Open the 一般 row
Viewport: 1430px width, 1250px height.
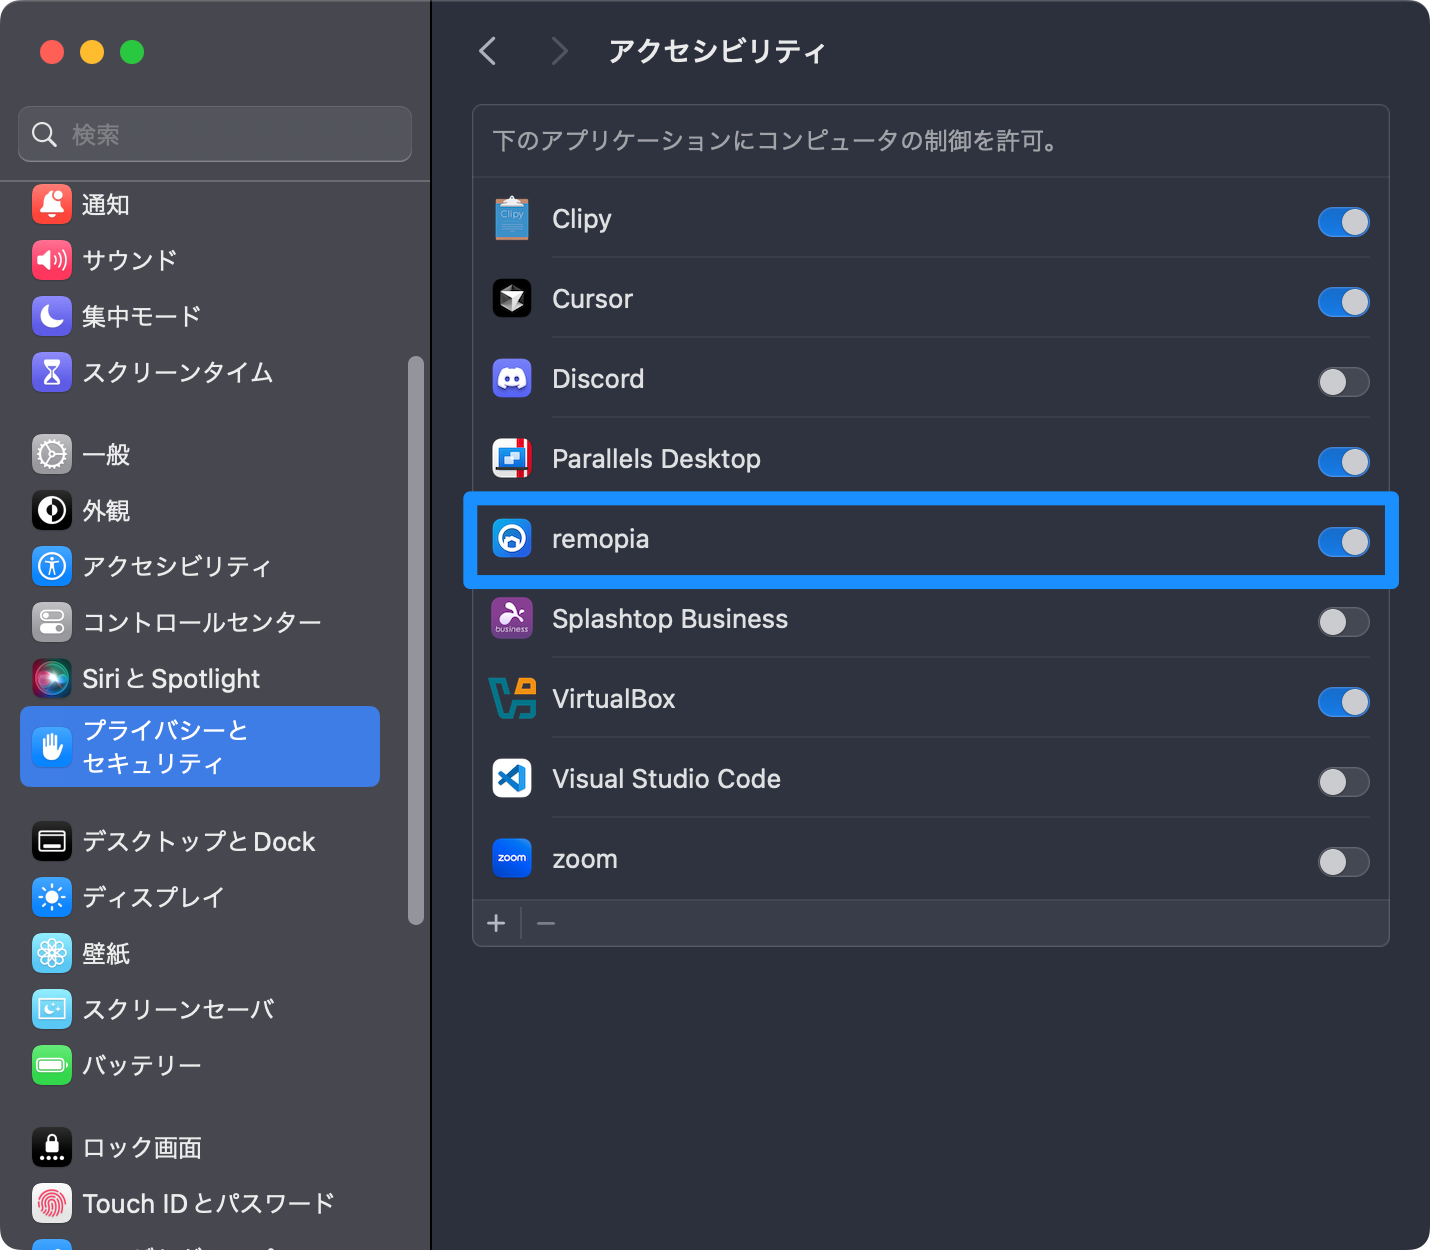click(200, 454)
